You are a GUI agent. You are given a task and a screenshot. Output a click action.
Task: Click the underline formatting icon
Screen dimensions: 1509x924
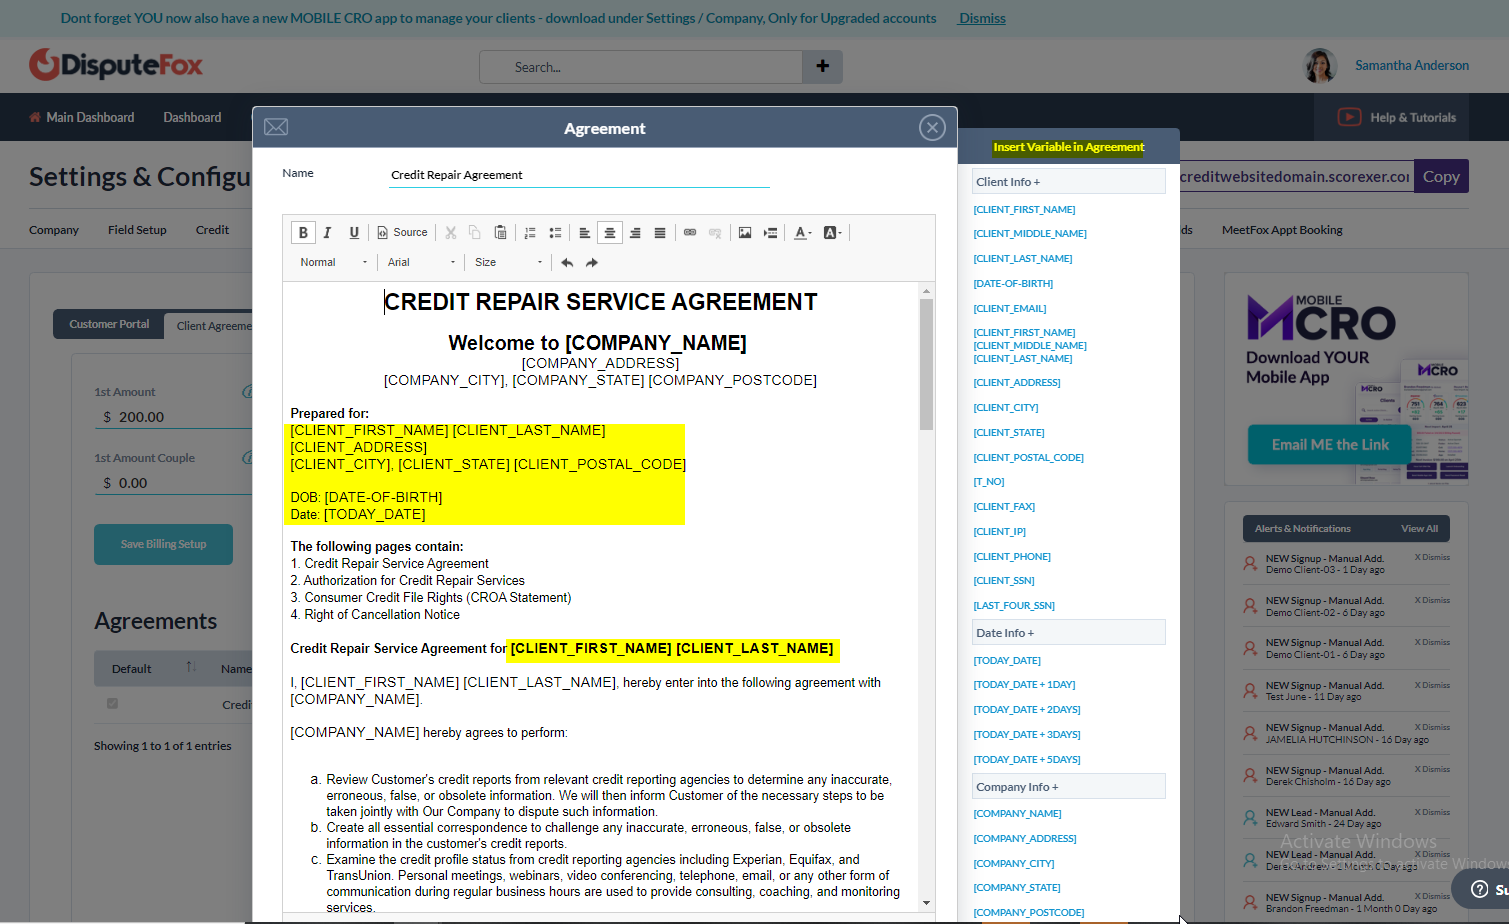[x=353, y=233]
